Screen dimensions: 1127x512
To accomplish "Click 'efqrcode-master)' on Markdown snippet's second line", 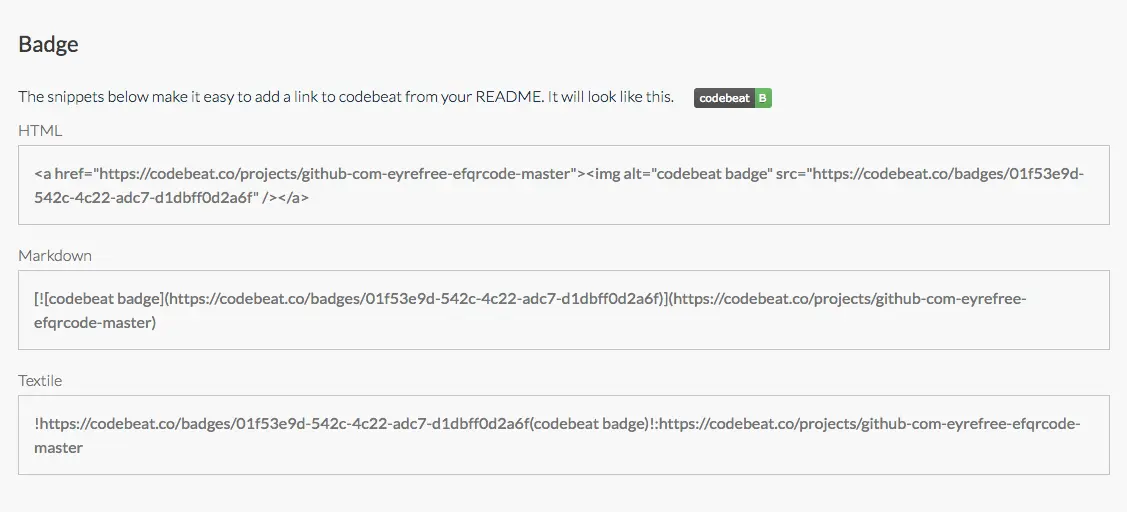I will click(x=95, y=323).
